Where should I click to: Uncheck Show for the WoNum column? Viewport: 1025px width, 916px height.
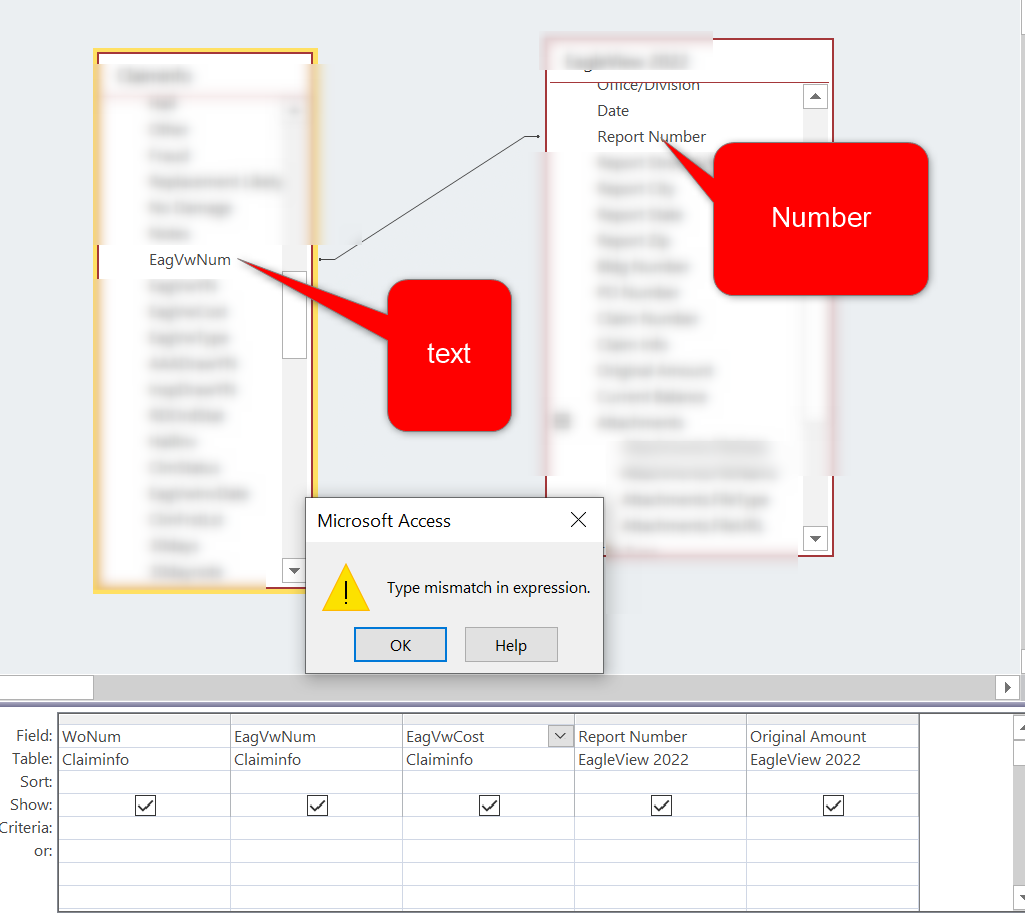pos(144,805)
